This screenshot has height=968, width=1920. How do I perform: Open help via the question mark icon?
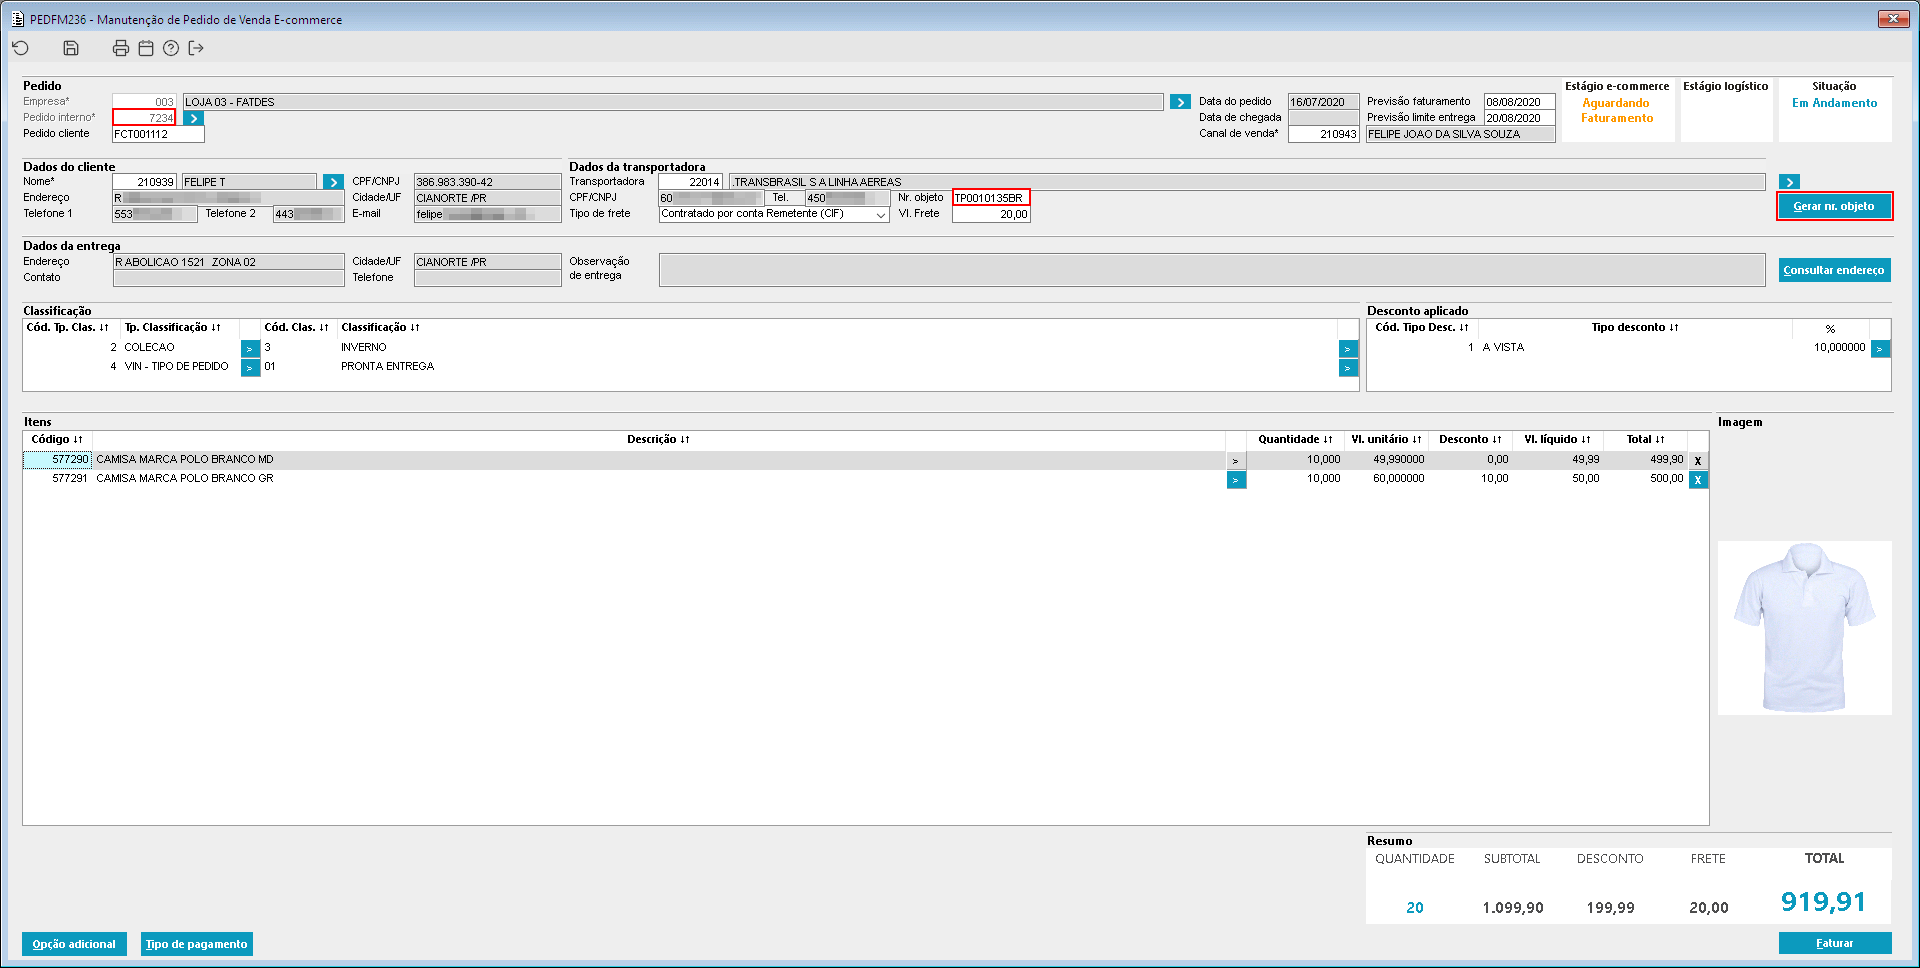point(171,48)
